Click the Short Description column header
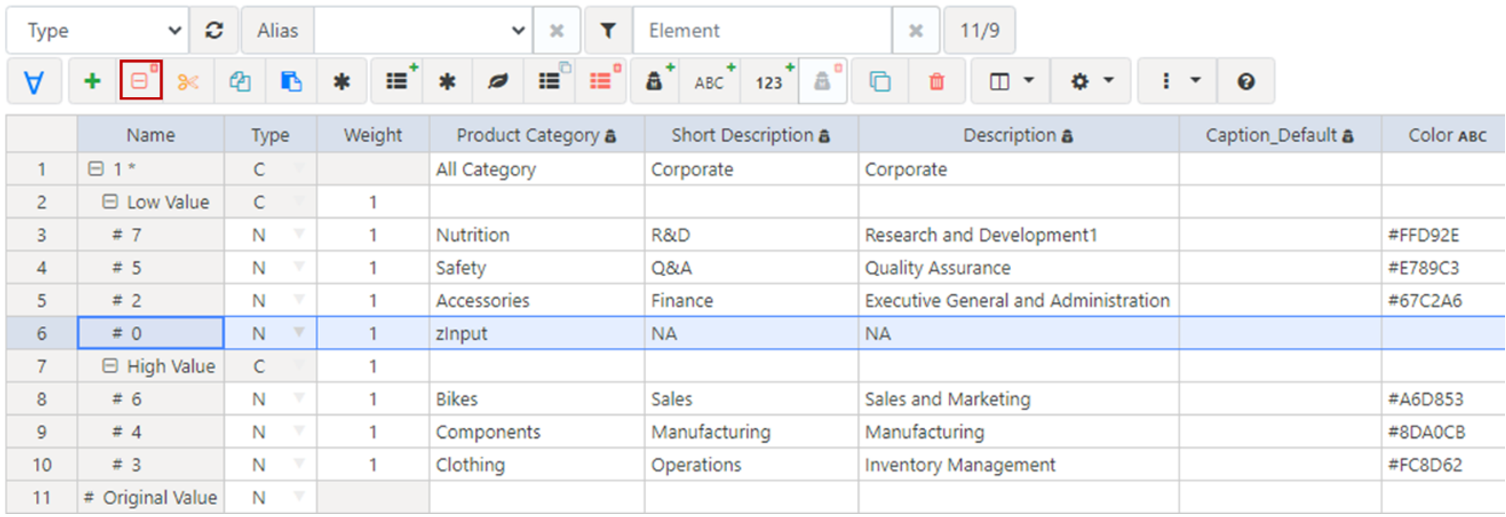This screenshot has width=1506, height=517. (x=751, y=135)
